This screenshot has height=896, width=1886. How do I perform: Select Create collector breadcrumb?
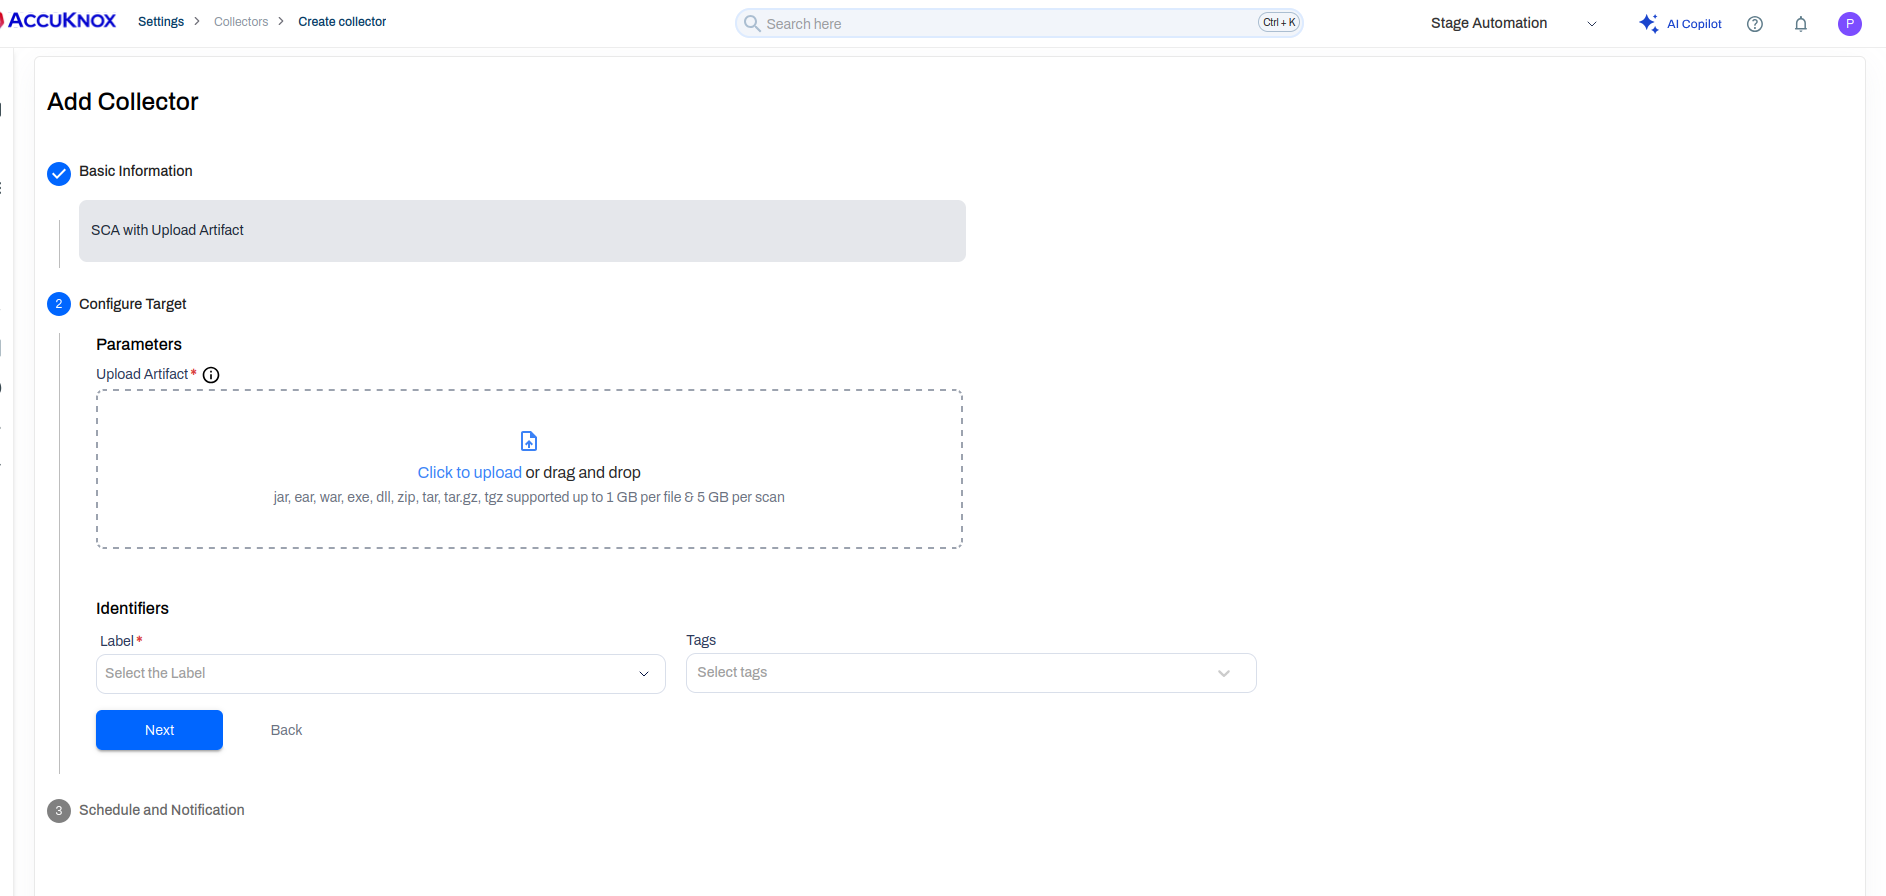(x=342, y=22)
